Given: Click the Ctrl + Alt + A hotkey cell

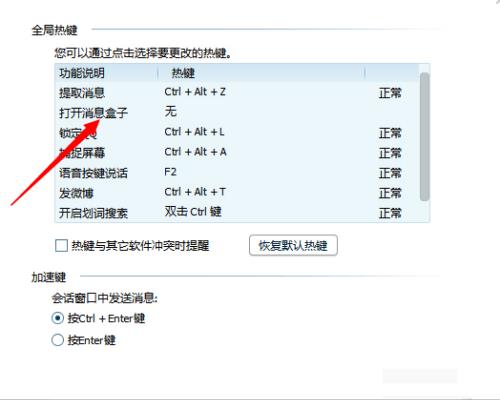Looking at the screenshot, I should click(x=195, y=152).
